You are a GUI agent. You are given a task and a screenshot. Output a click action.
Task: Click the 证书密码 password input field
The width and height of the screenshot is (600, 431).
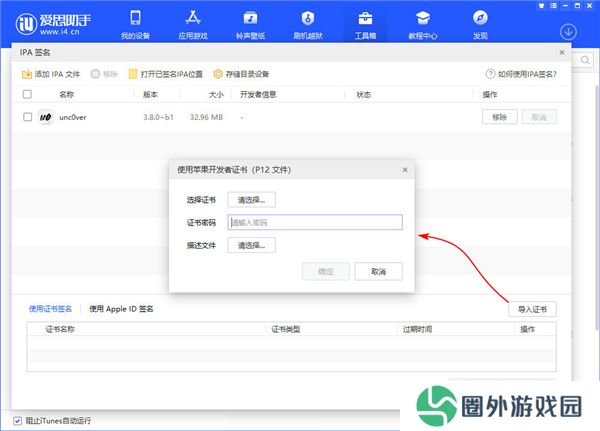point(315,222)
